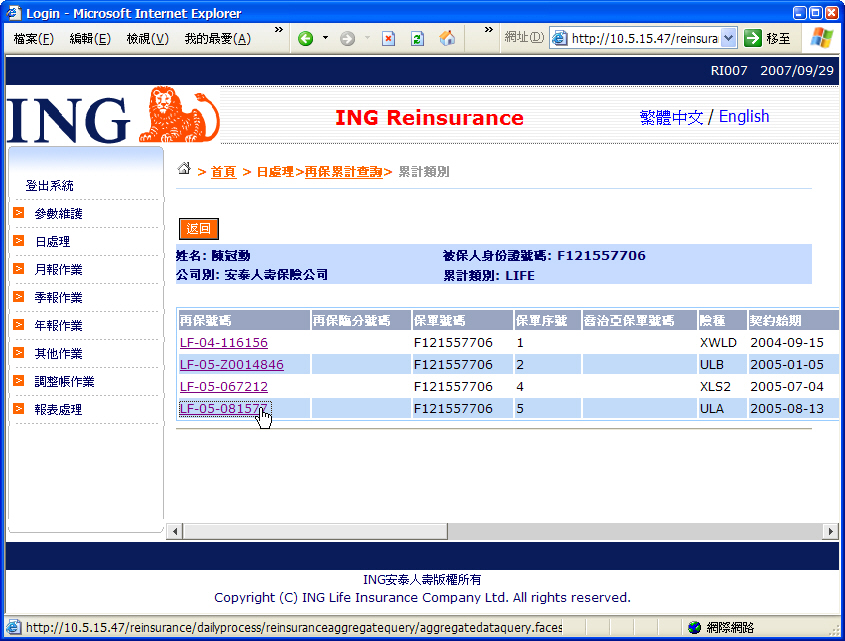Click the horizontal scrollbar right arrow
This screenshot has height=641, width=845.
point(830,532)
